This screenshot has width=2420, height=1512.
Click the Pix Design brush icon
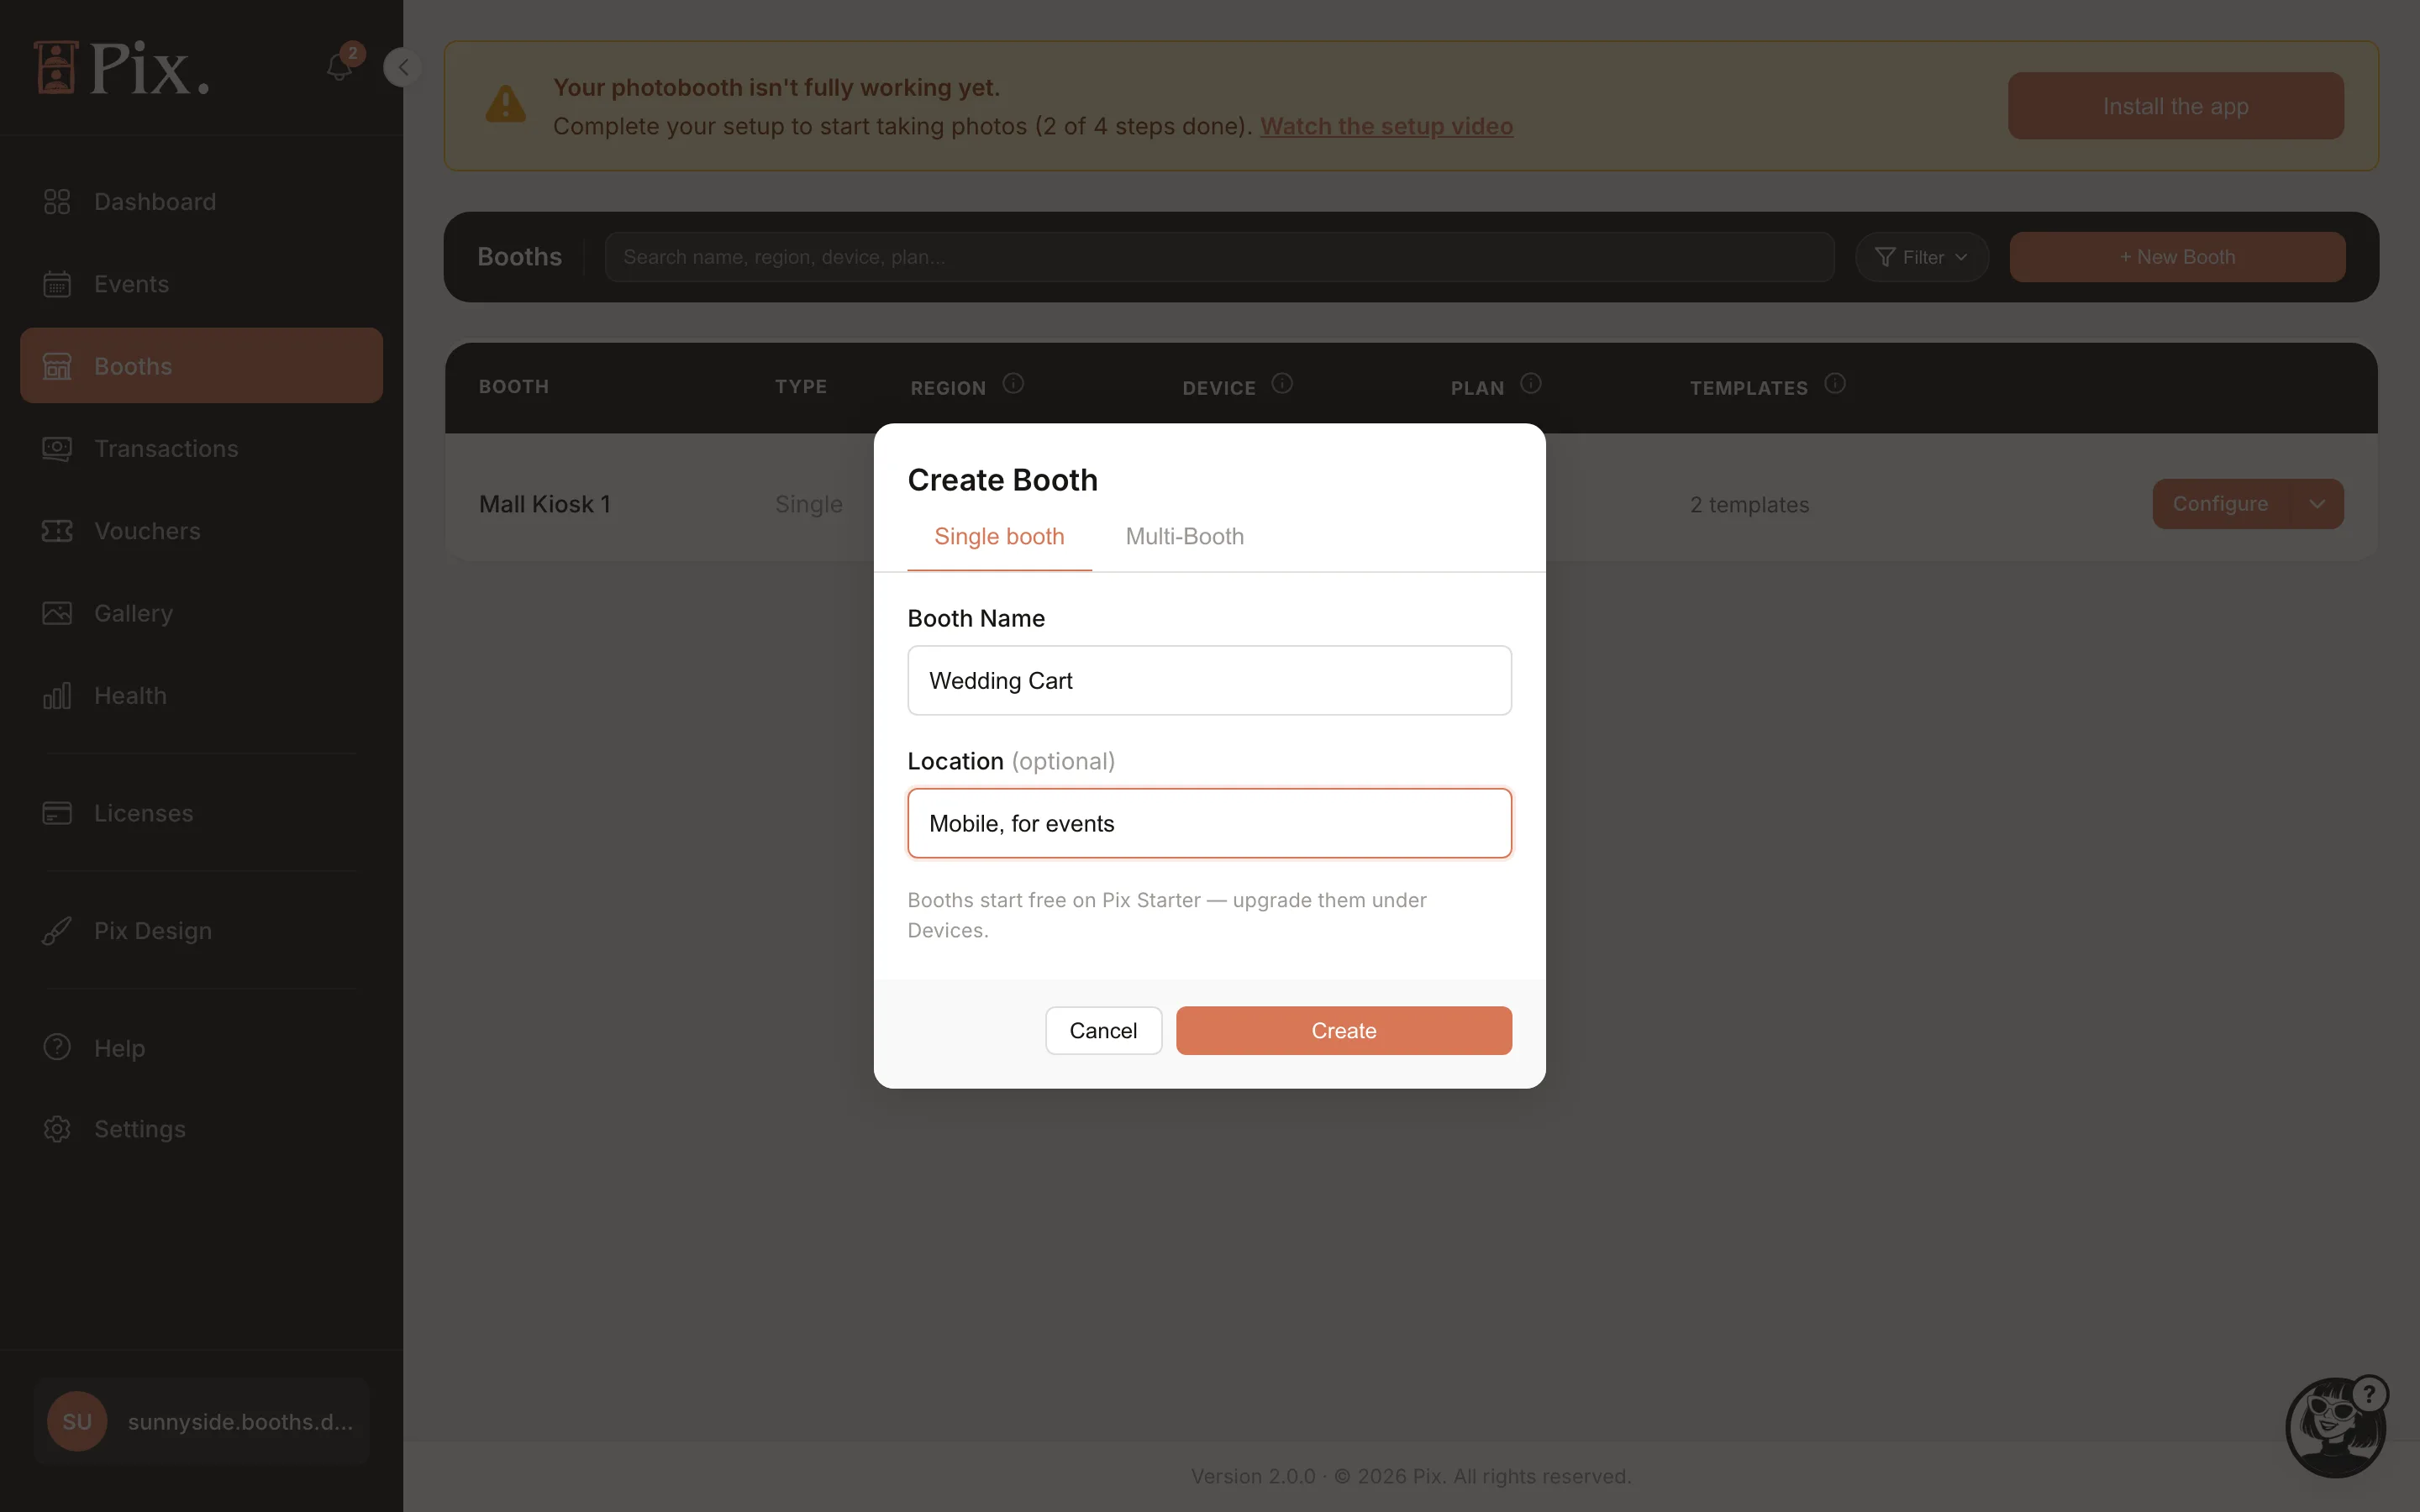point(57,931)
